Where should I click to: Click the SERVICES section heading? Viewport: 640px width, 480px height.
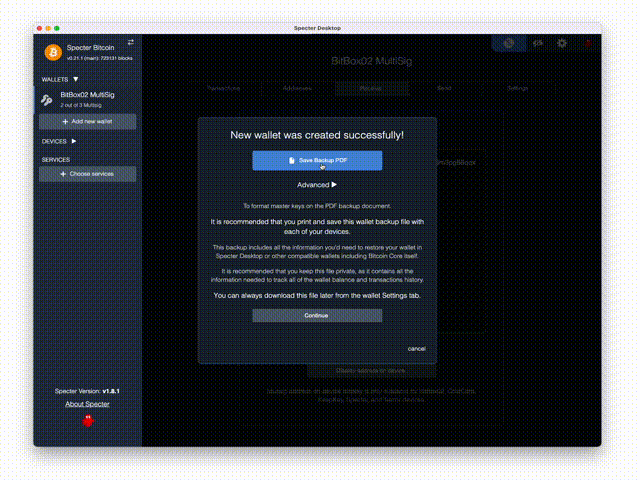point(56,160)
